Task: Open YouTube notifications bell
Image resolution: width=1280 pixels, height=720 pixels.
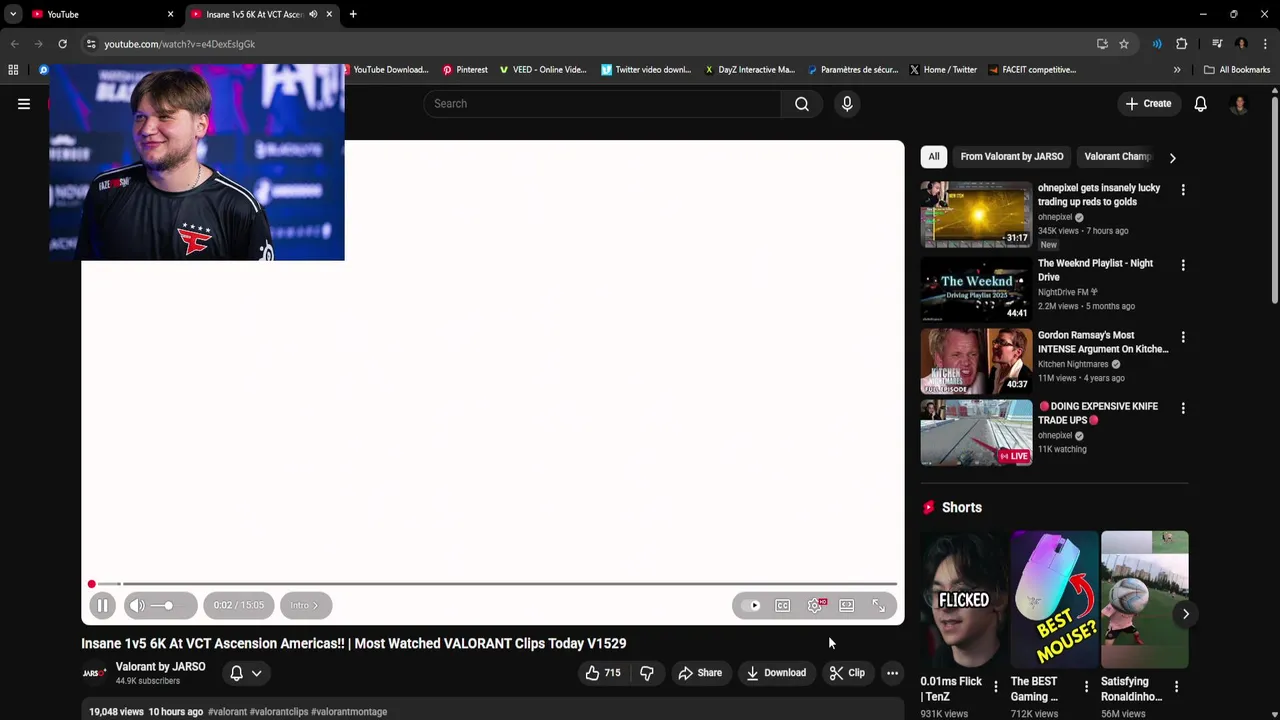Action: pos(1201,104)
